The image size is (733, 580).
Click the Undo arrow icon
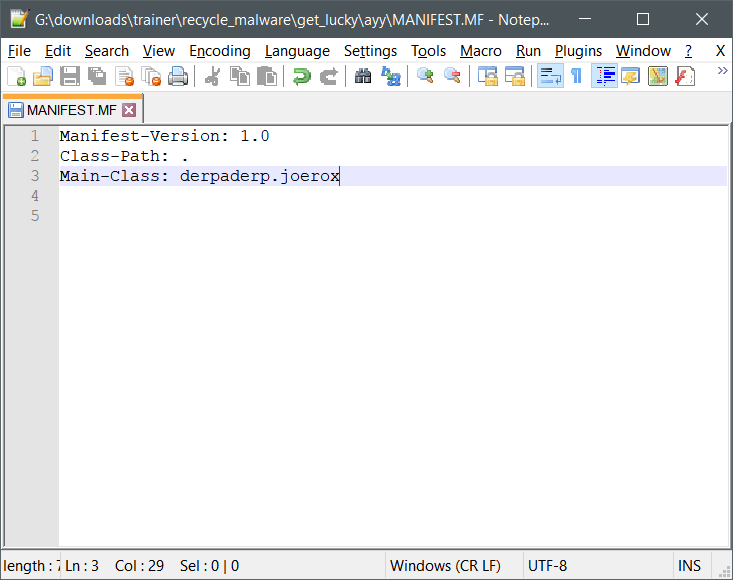301,76
